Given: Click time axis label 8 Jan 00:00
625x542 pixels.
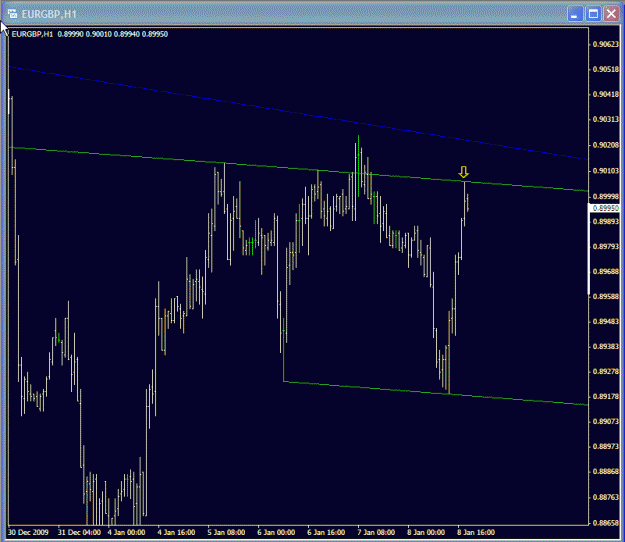Looking at the screenshot, I should pos(426,532).
